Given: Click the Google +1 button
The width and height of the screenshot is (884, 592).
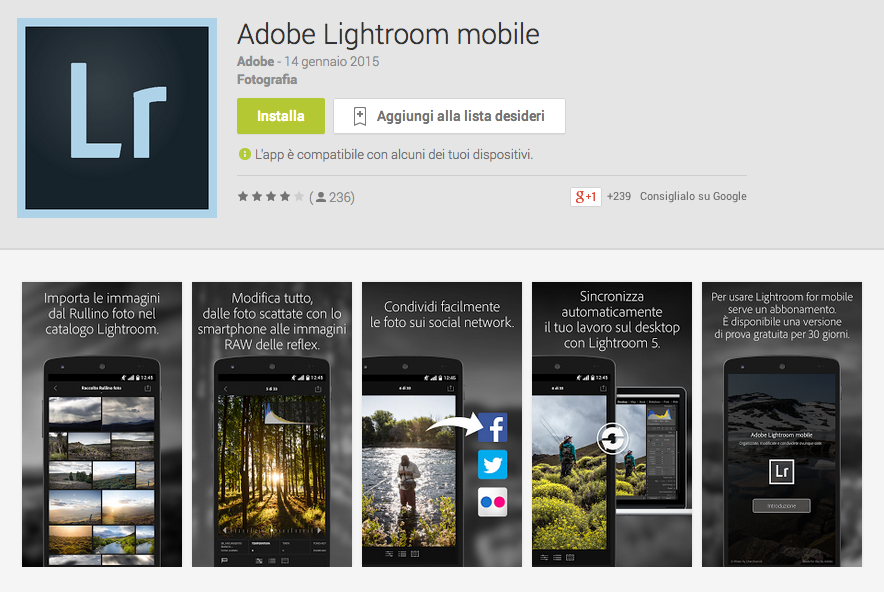Looking at the screenshot, I should (586, 196).
